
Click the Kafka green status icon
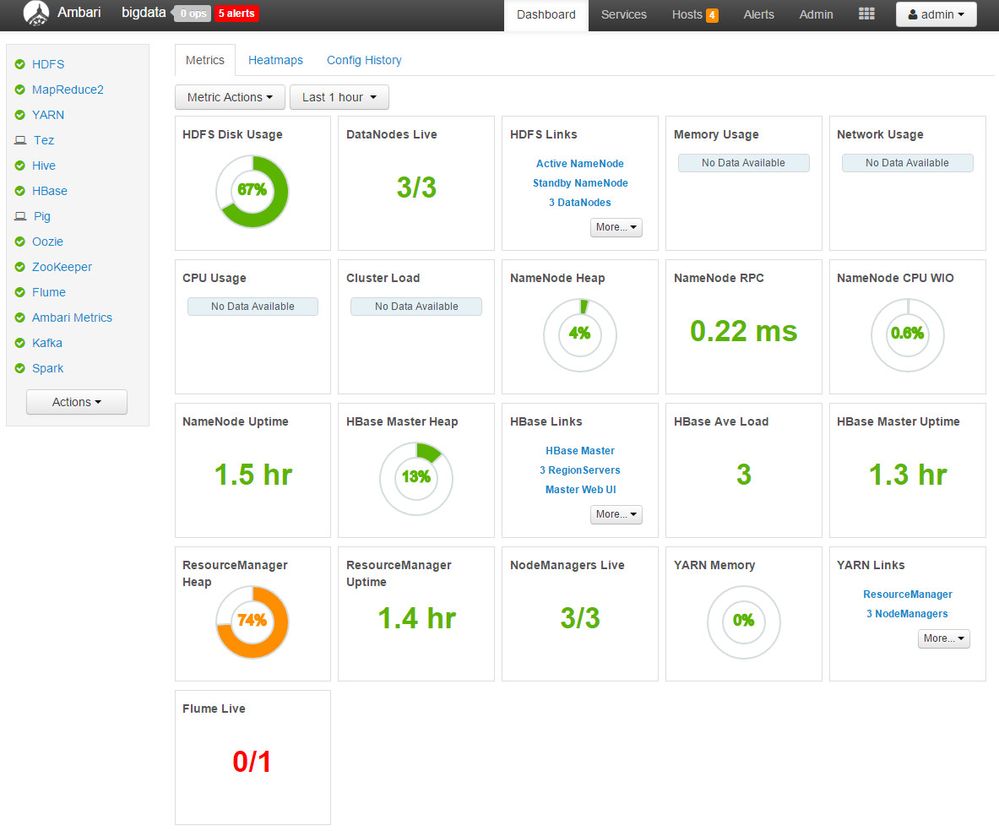pyautogui.click(x=20, y=343)
